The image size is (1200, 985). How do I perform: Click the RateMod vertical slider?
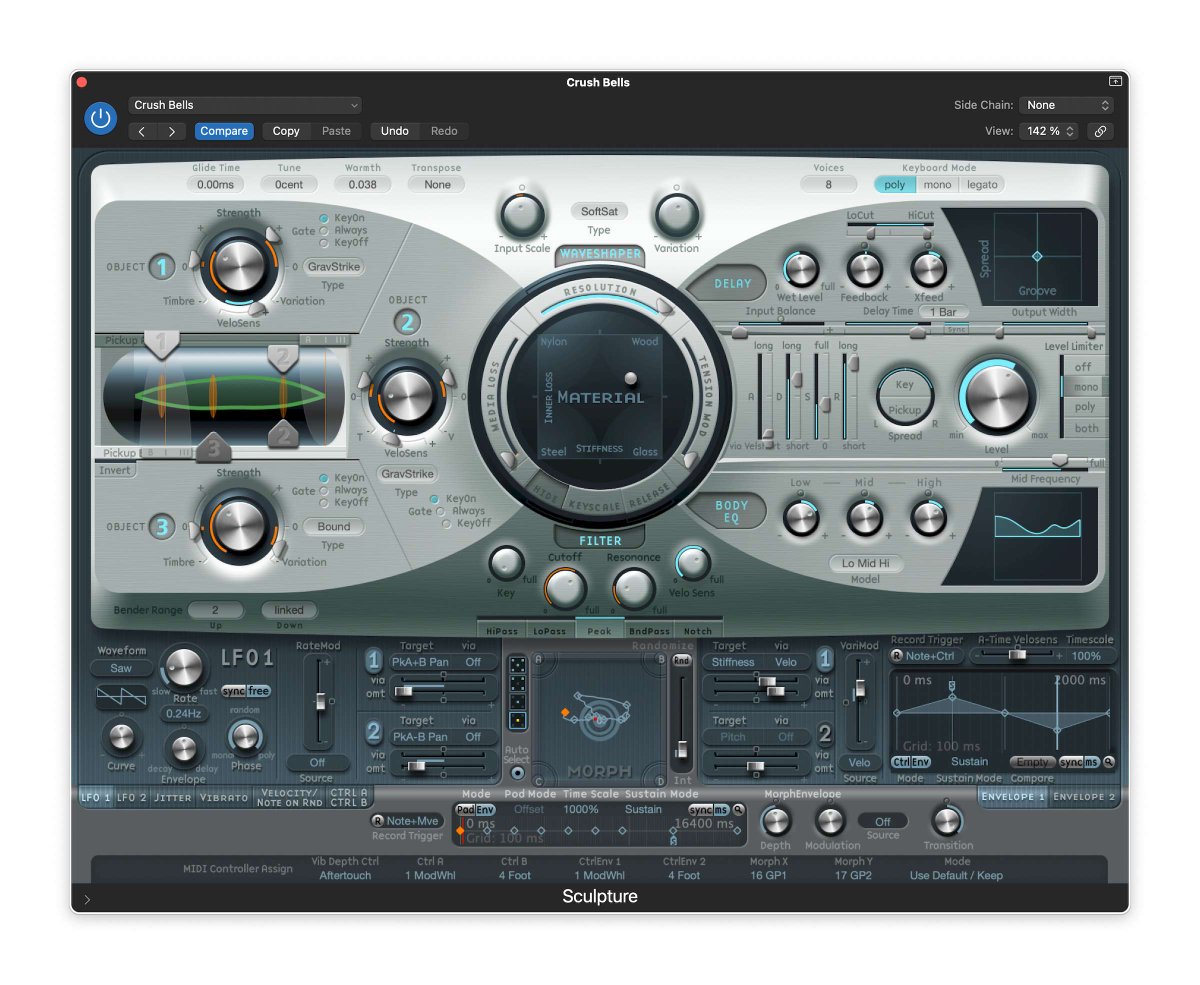(320, 702)
